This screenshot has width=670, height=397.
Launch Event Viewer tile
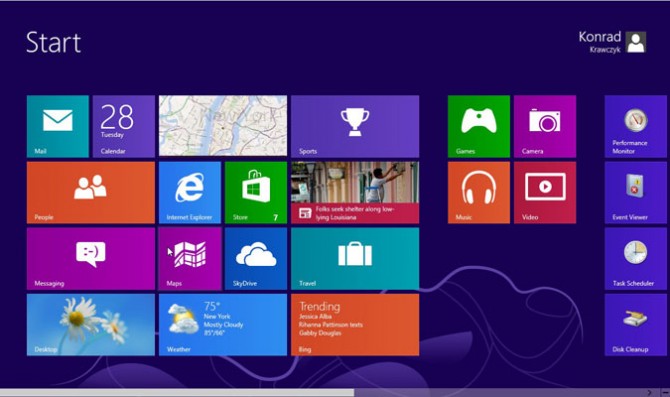pyautogui.click(x=636, y=193)
